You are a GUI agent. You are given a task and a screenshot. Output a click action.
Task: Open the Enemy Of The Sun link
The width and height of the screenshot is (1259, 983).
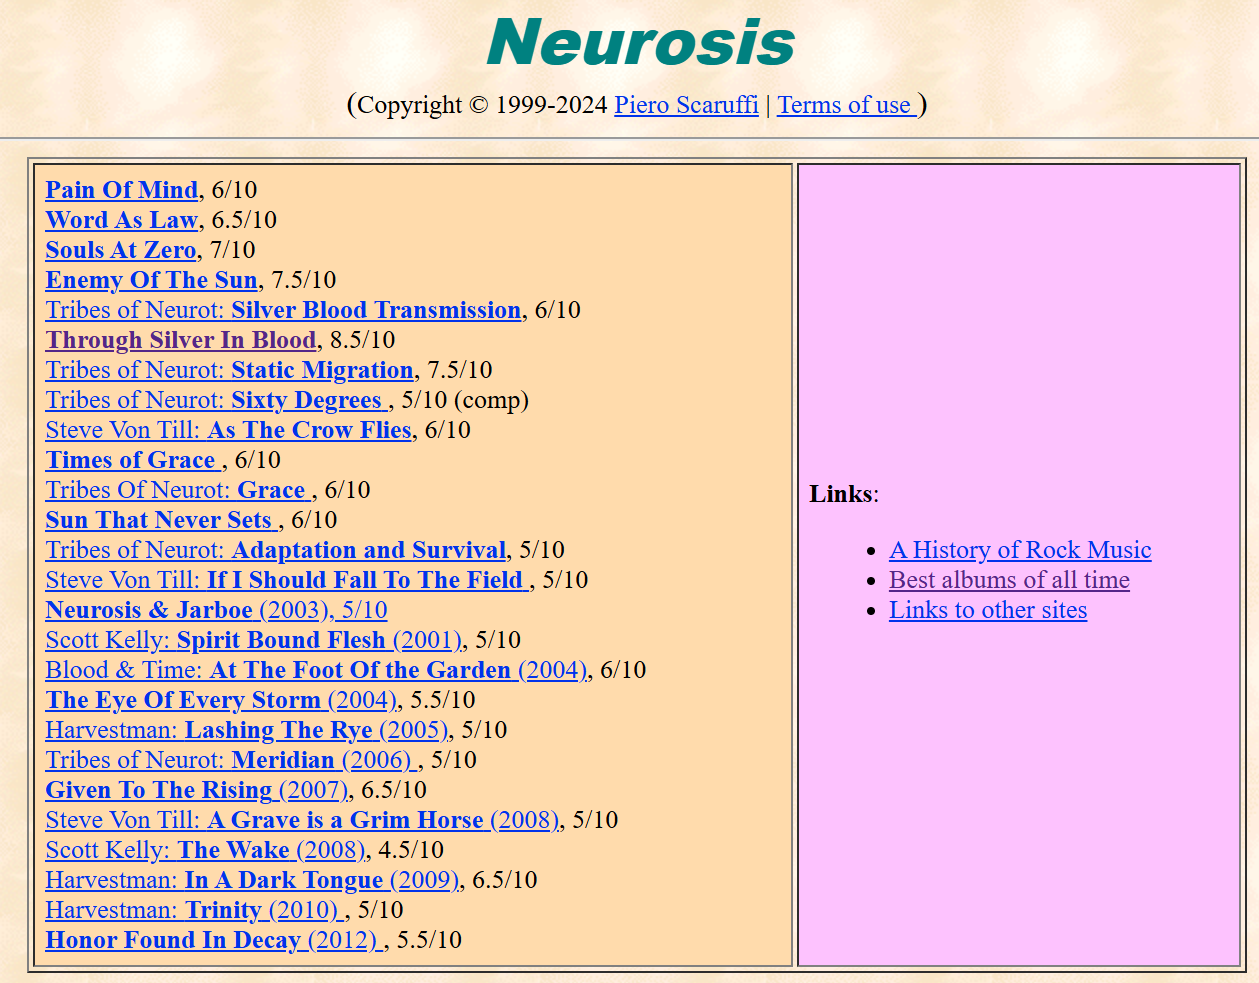click(x=152, y=280)
